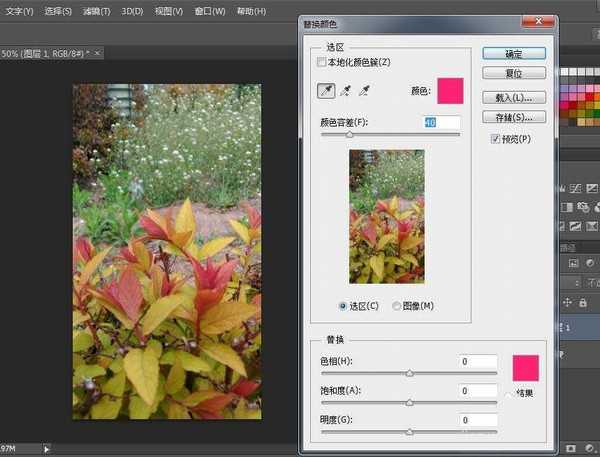This screenshot has width=600, height=457.
Task: Click the 颜色容差(F): label
Action: point(344,122)
